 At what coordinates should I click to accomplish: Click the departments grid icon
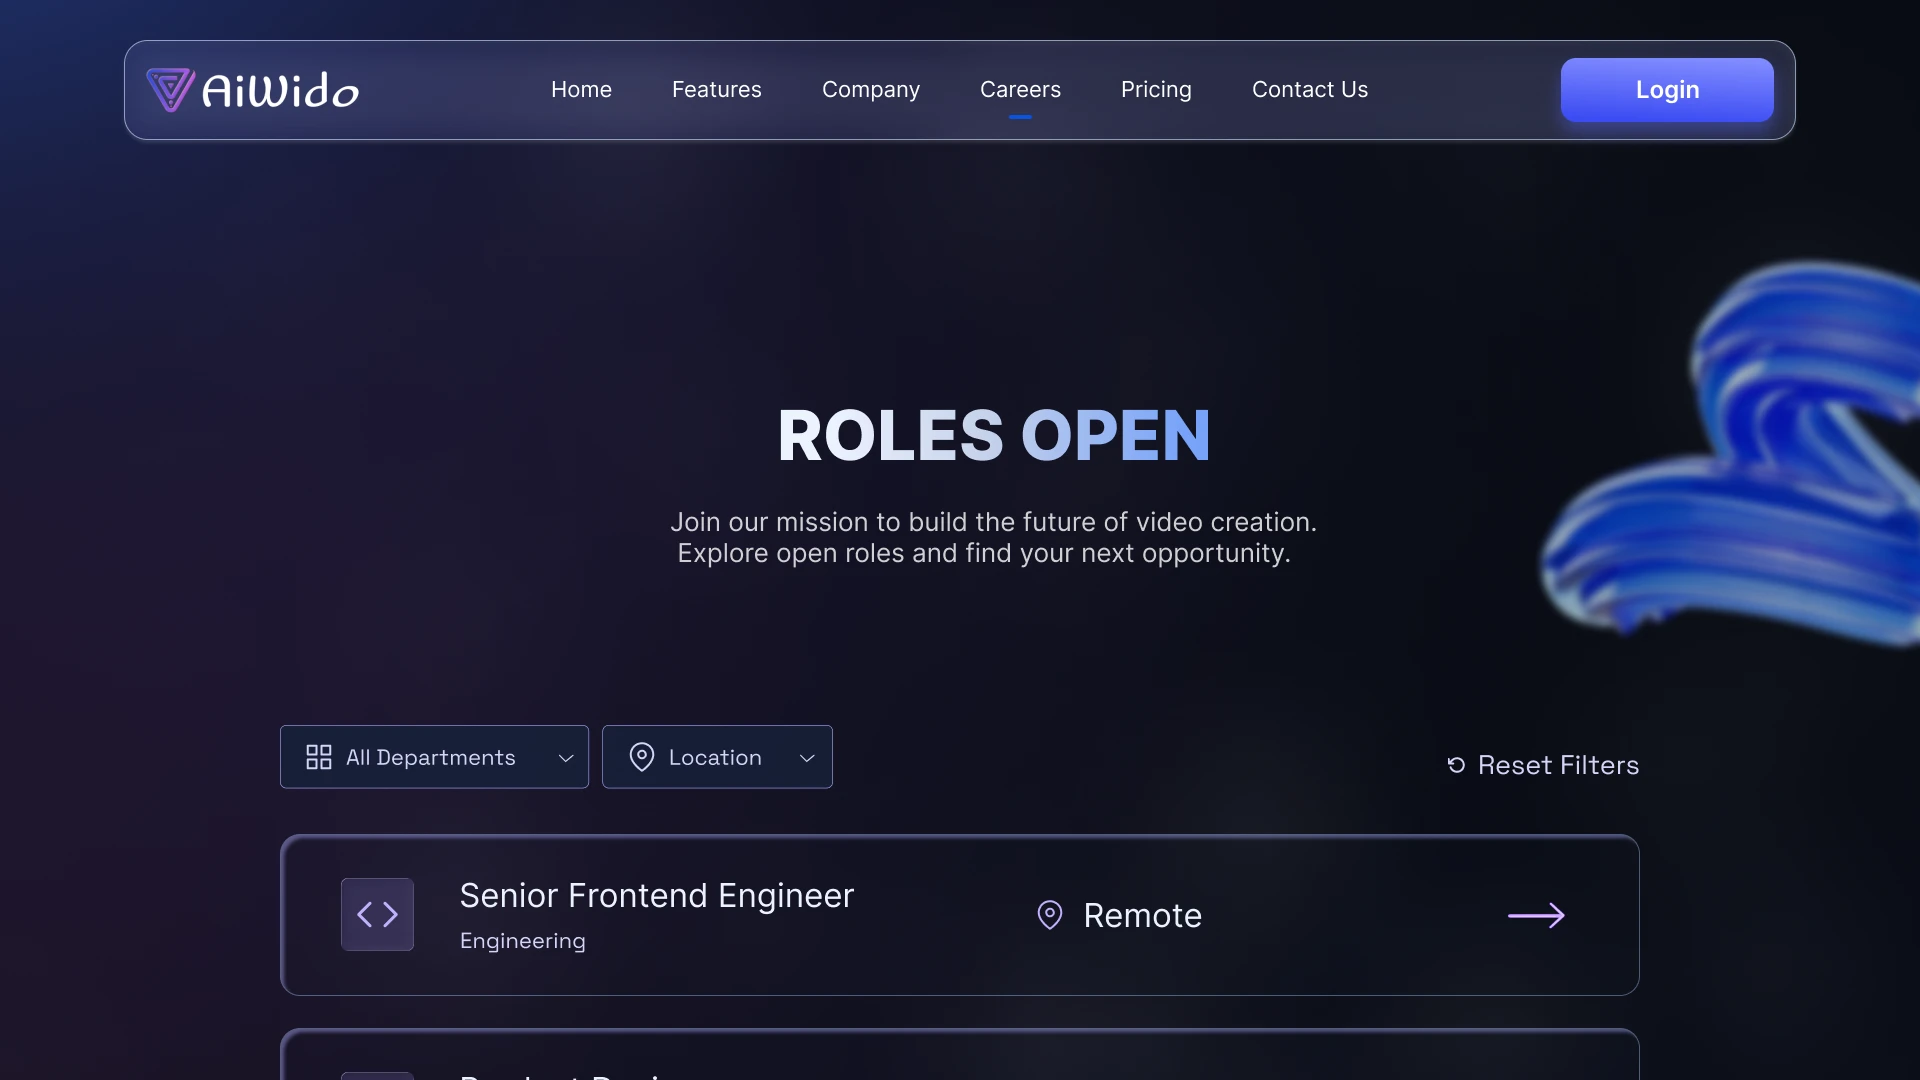(319, 757)
